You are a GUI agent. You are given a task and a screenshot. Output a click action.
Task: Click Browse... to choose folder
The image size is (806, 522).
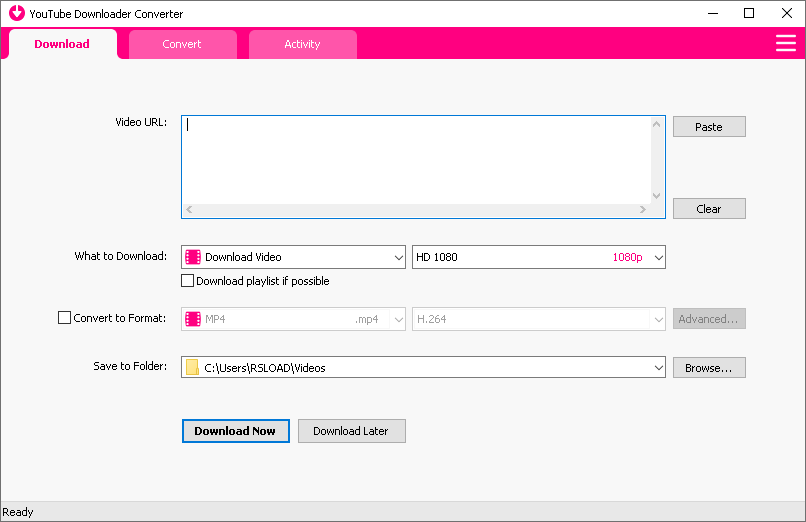click(709, 368)
